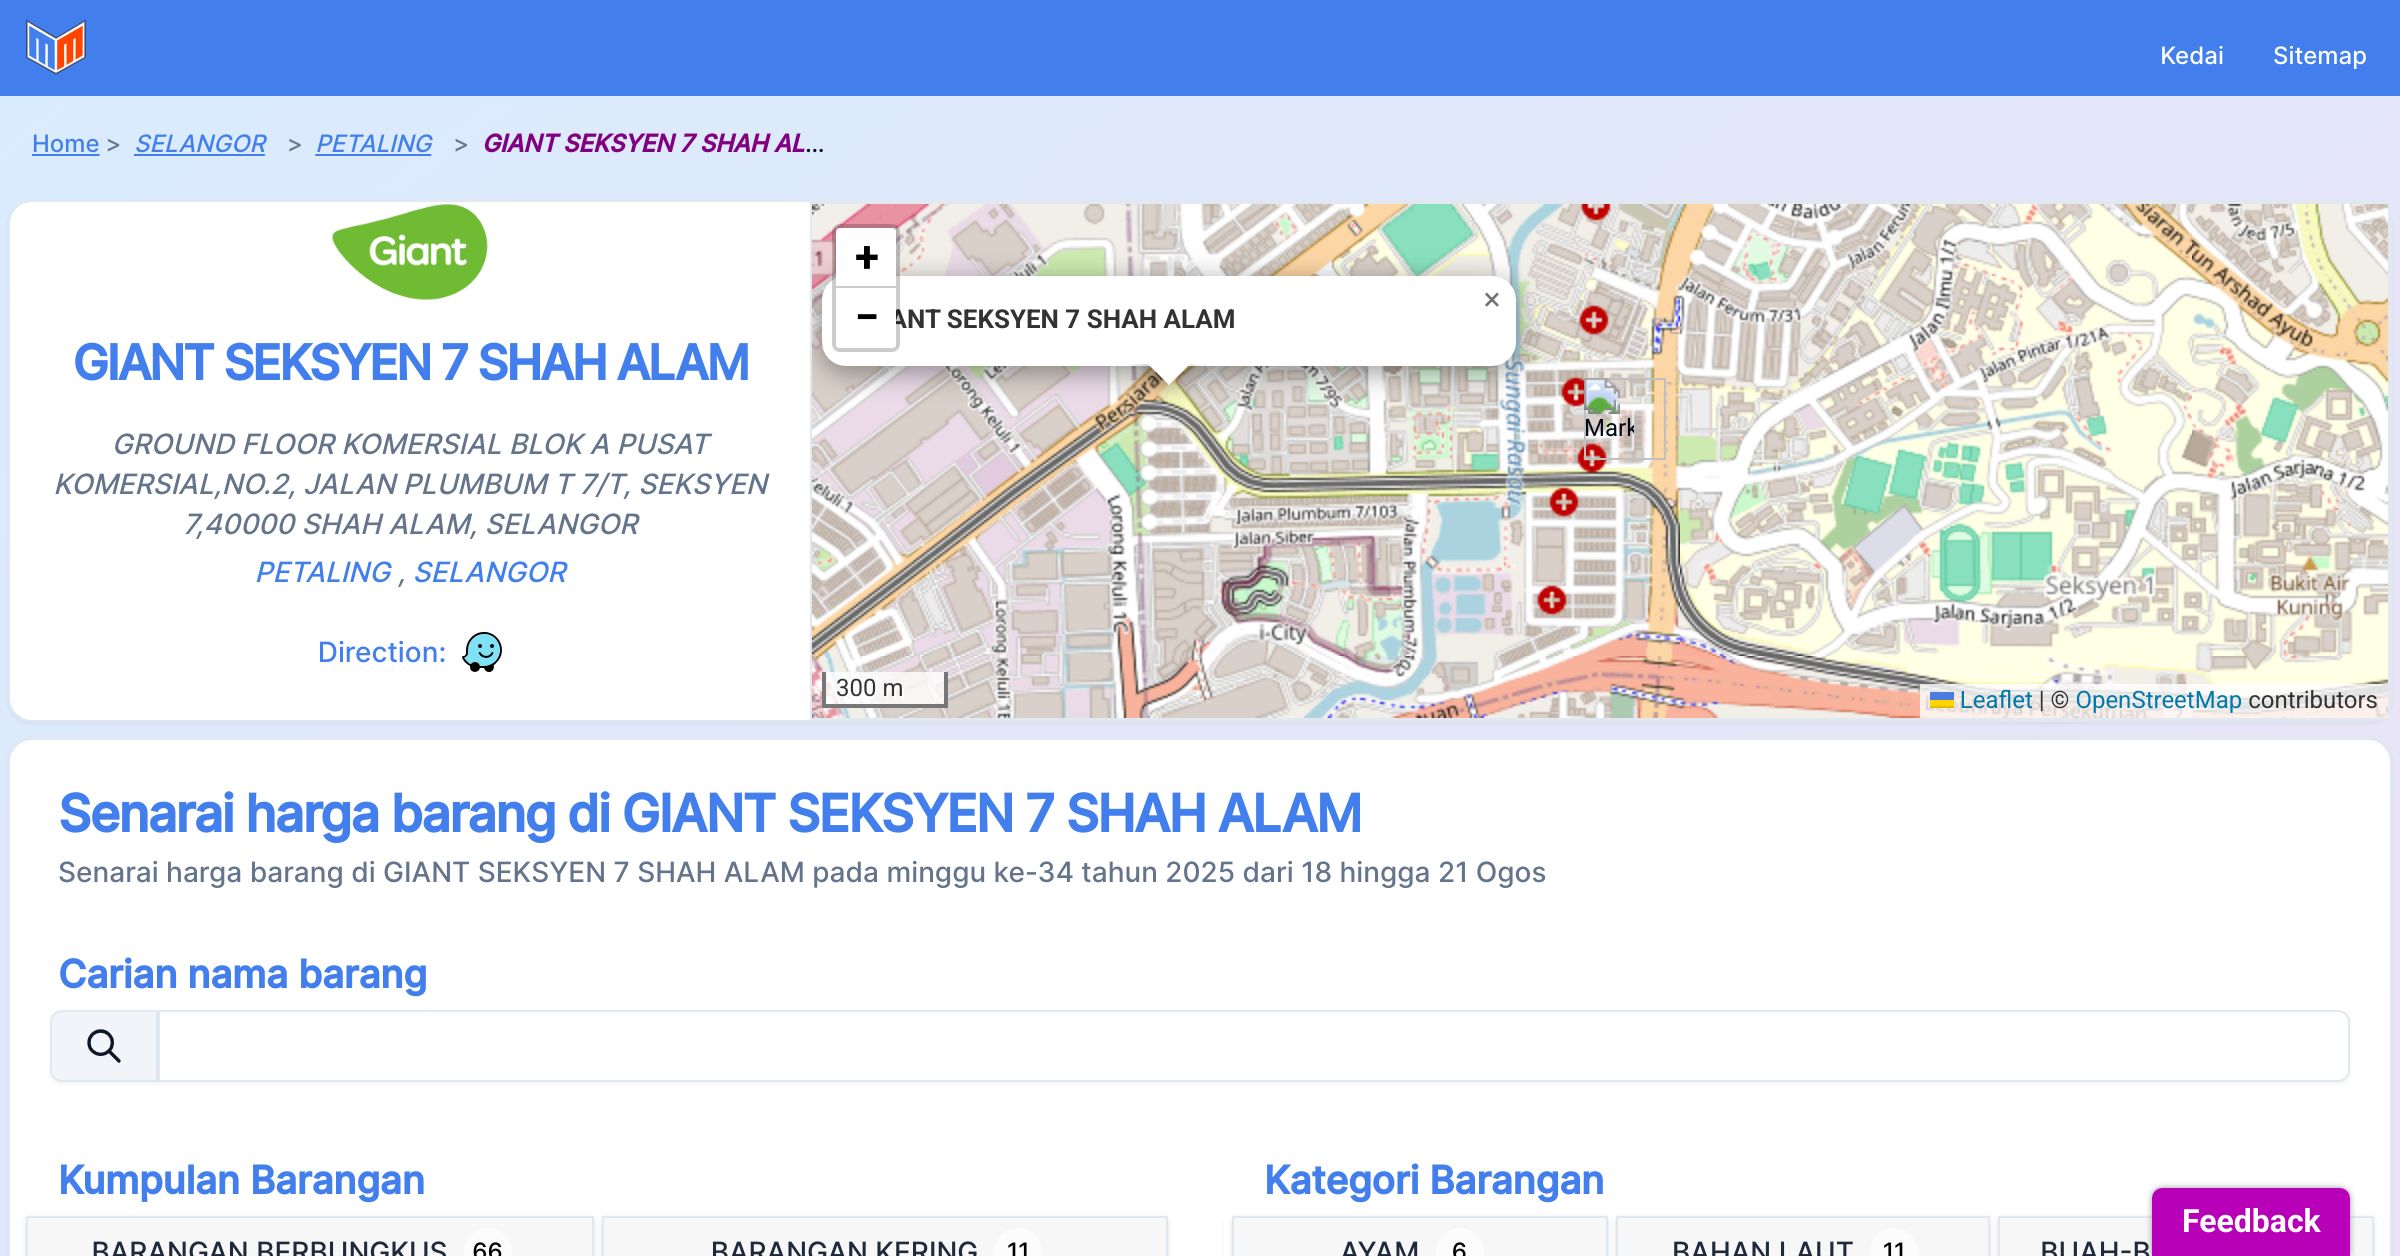This screenshot has height=1256, width=2400.
Task: Open the Sitemap menu item
Action: click(2319, 56)
